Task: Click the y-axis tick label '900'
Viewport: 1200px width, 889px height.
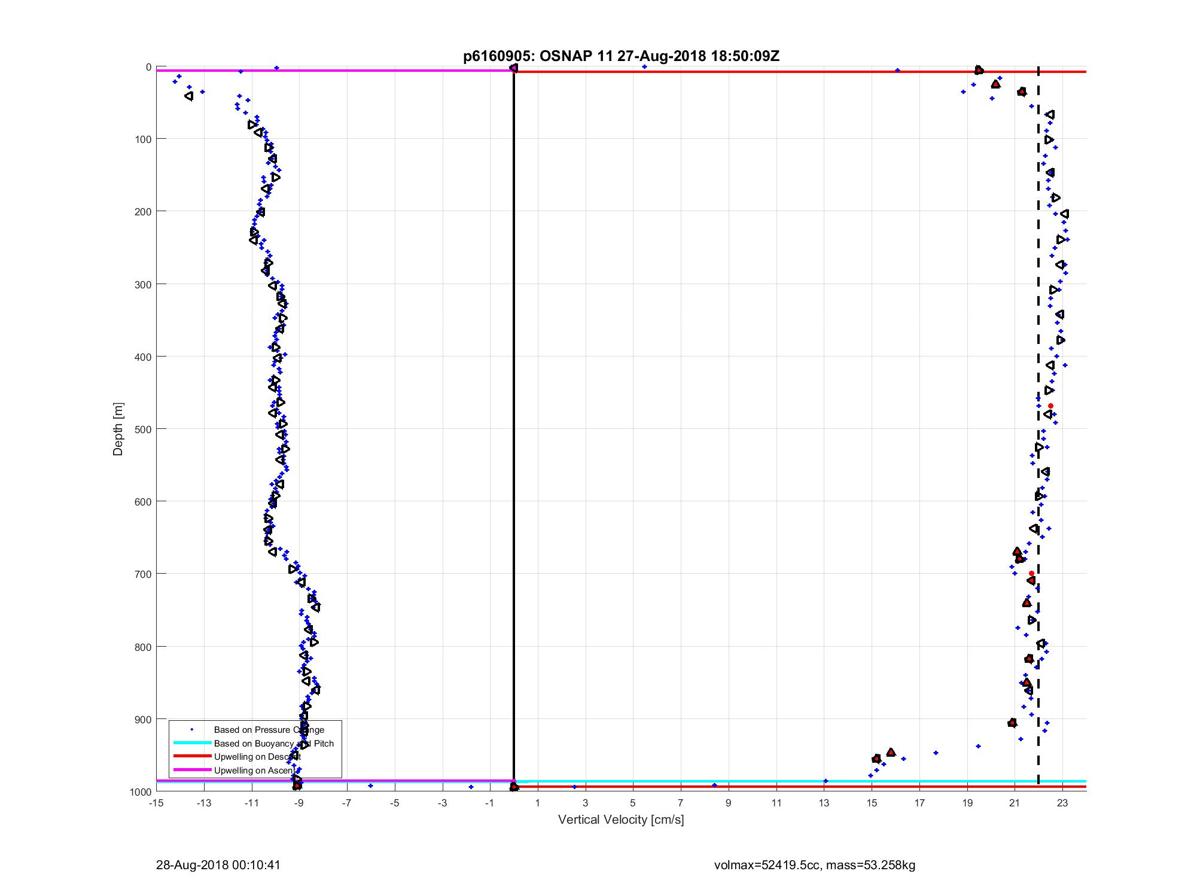Action: [x=141, y=720]
